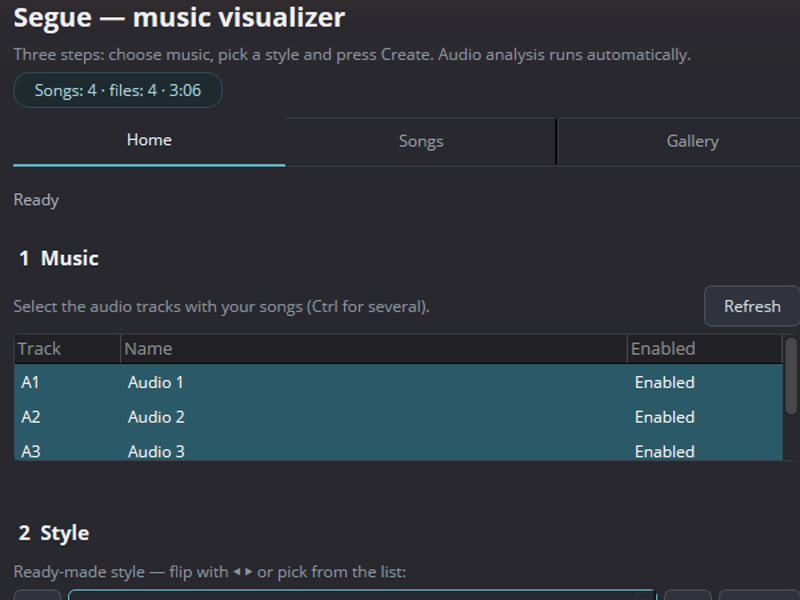The width and height of the screenshot is (800, 600).
Task: Click the Name column header
Action: (373, 349)
